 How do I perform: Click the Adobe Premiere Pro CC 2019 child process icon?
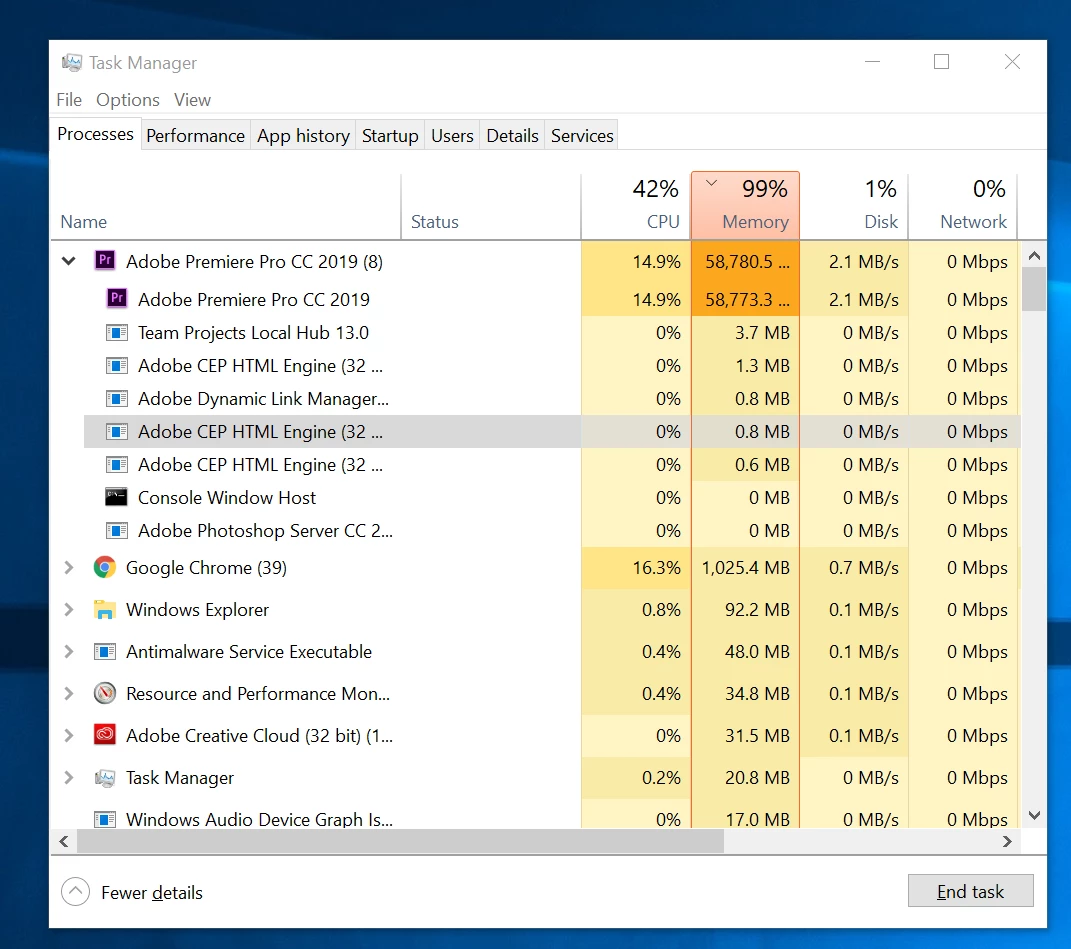(x=117, y=299)
